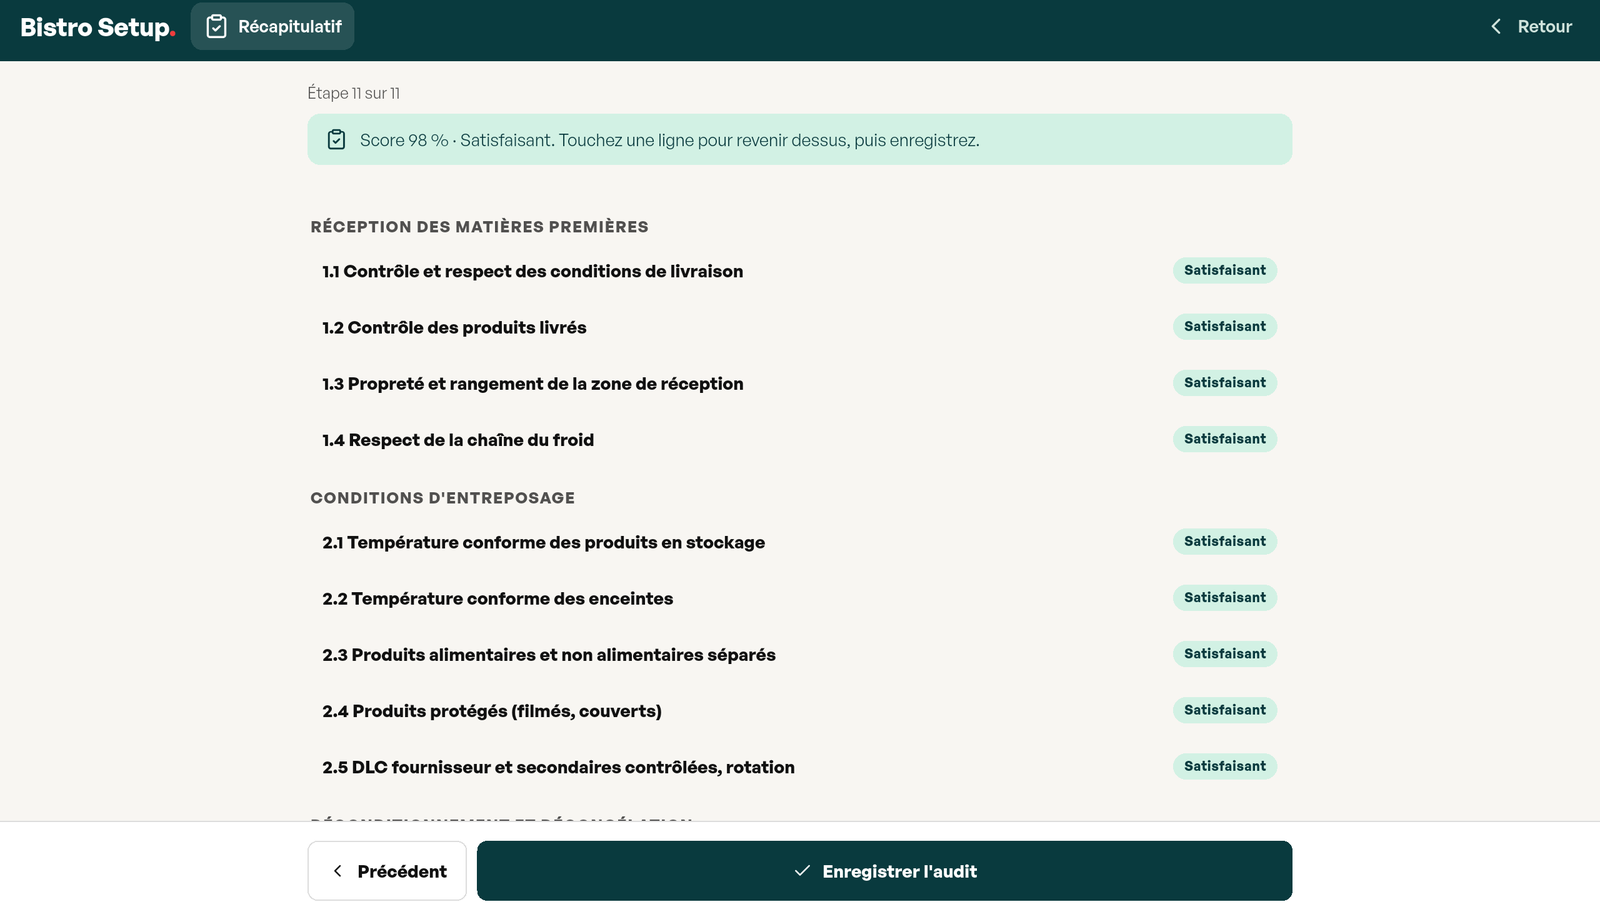Click the Satisfaisant badge for item 2.2
The image size is (1600, 912).
pyautogui.click(x=1225, y=597)
